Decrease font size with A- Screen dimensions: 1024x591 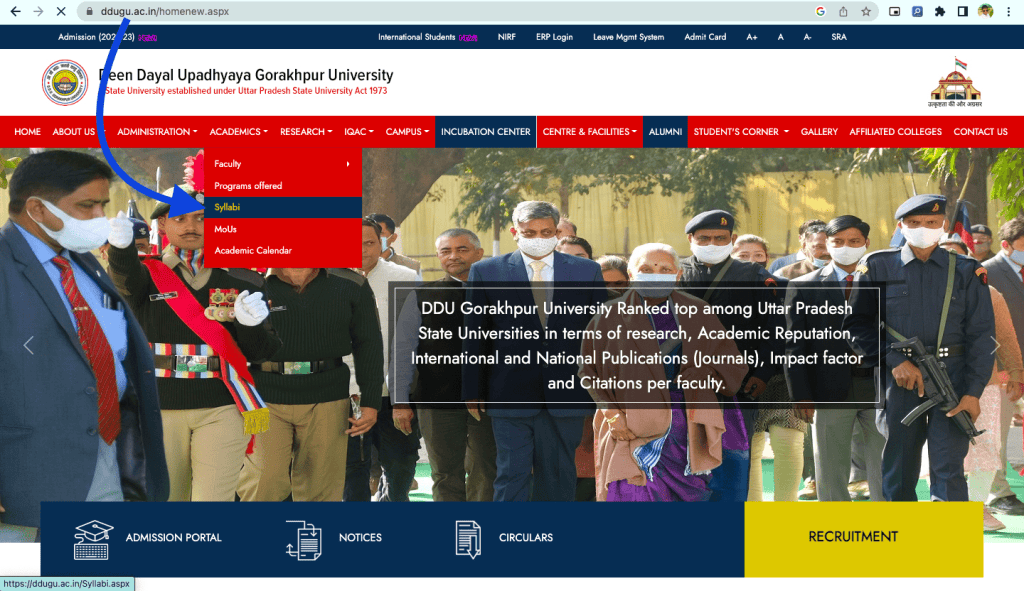(x=807, y=37)
